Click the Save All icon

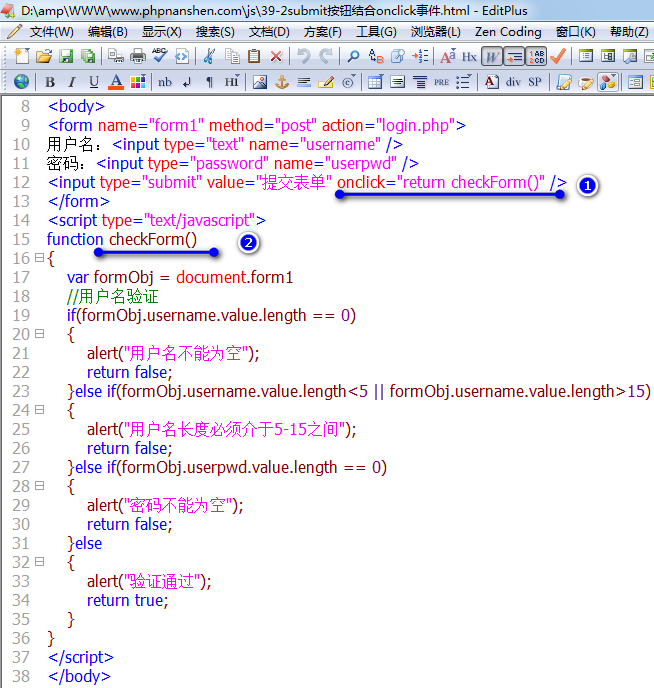pos(88,56)
